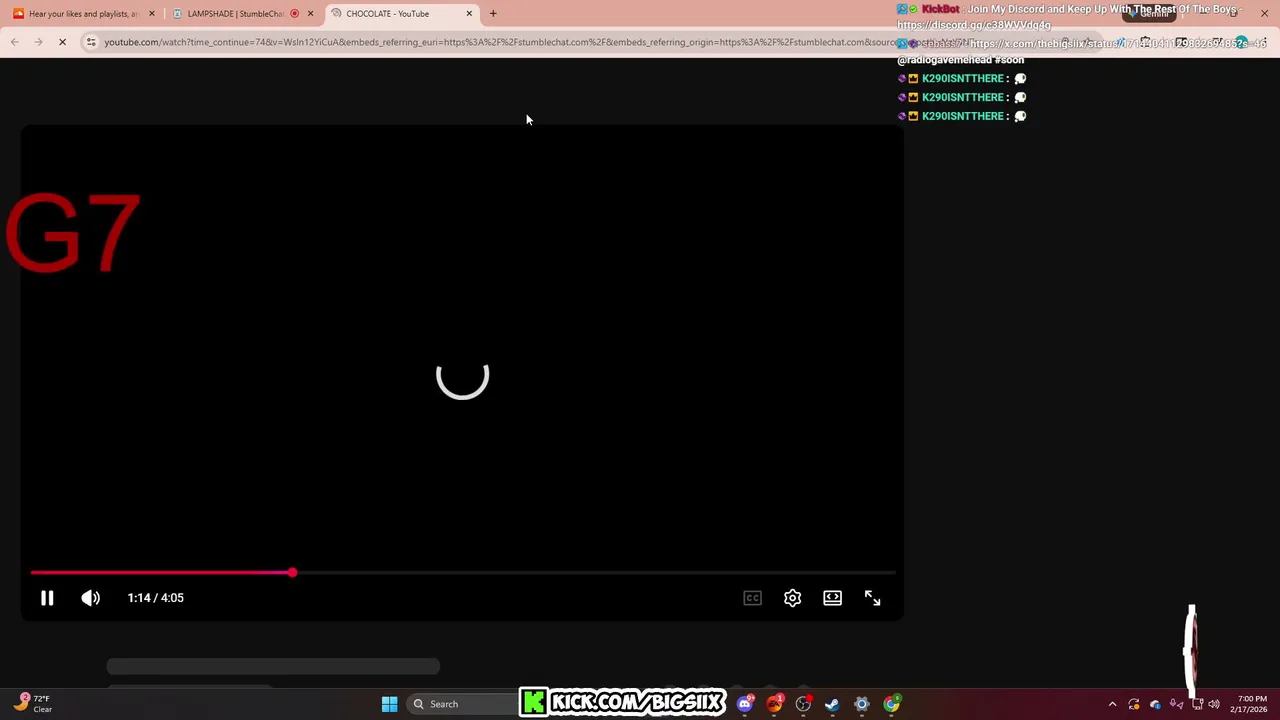Exit full screen view
This screenshot has height=720, width=1280.
coord(872,598)
